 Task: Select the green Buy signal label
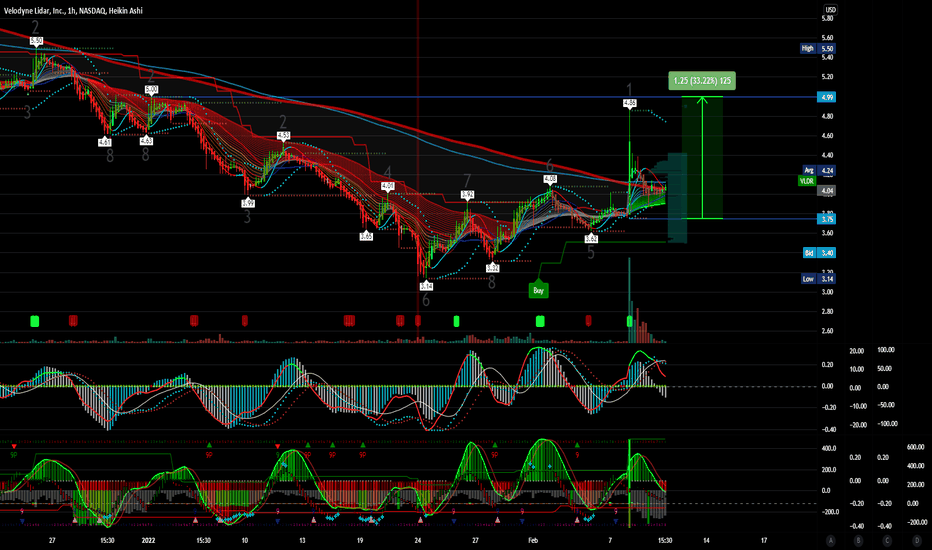[x=538, y=291]
